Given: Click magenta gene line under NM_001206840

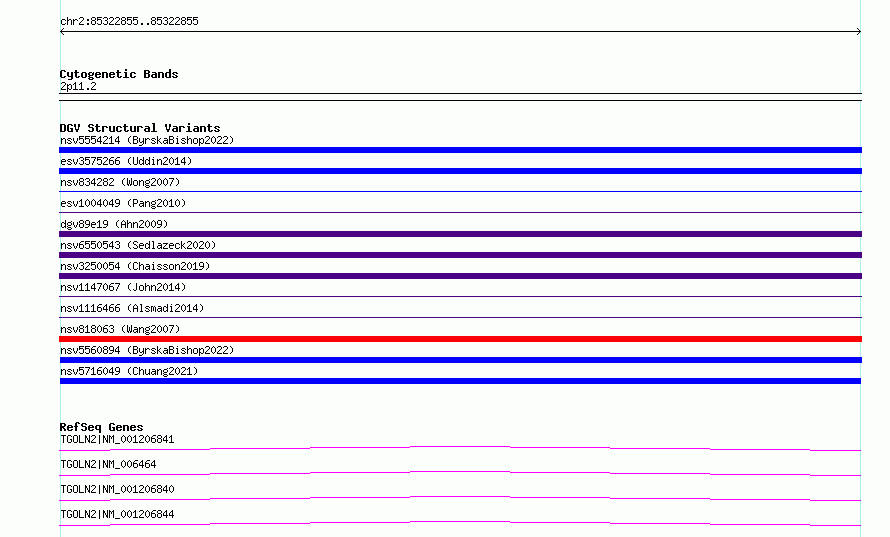Looking at the screenshot, I should pos(460,498).
